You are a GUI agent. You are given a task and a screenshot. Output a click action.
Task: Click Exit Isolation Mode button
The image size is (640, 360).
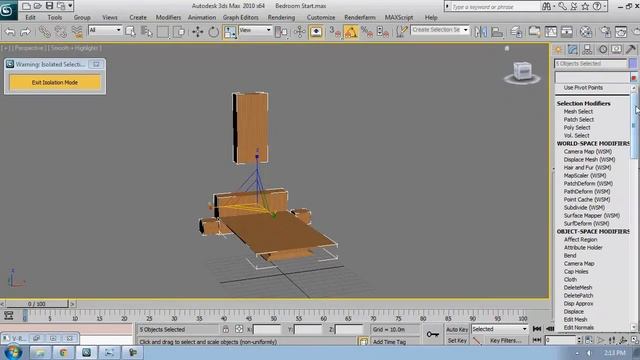55,82
